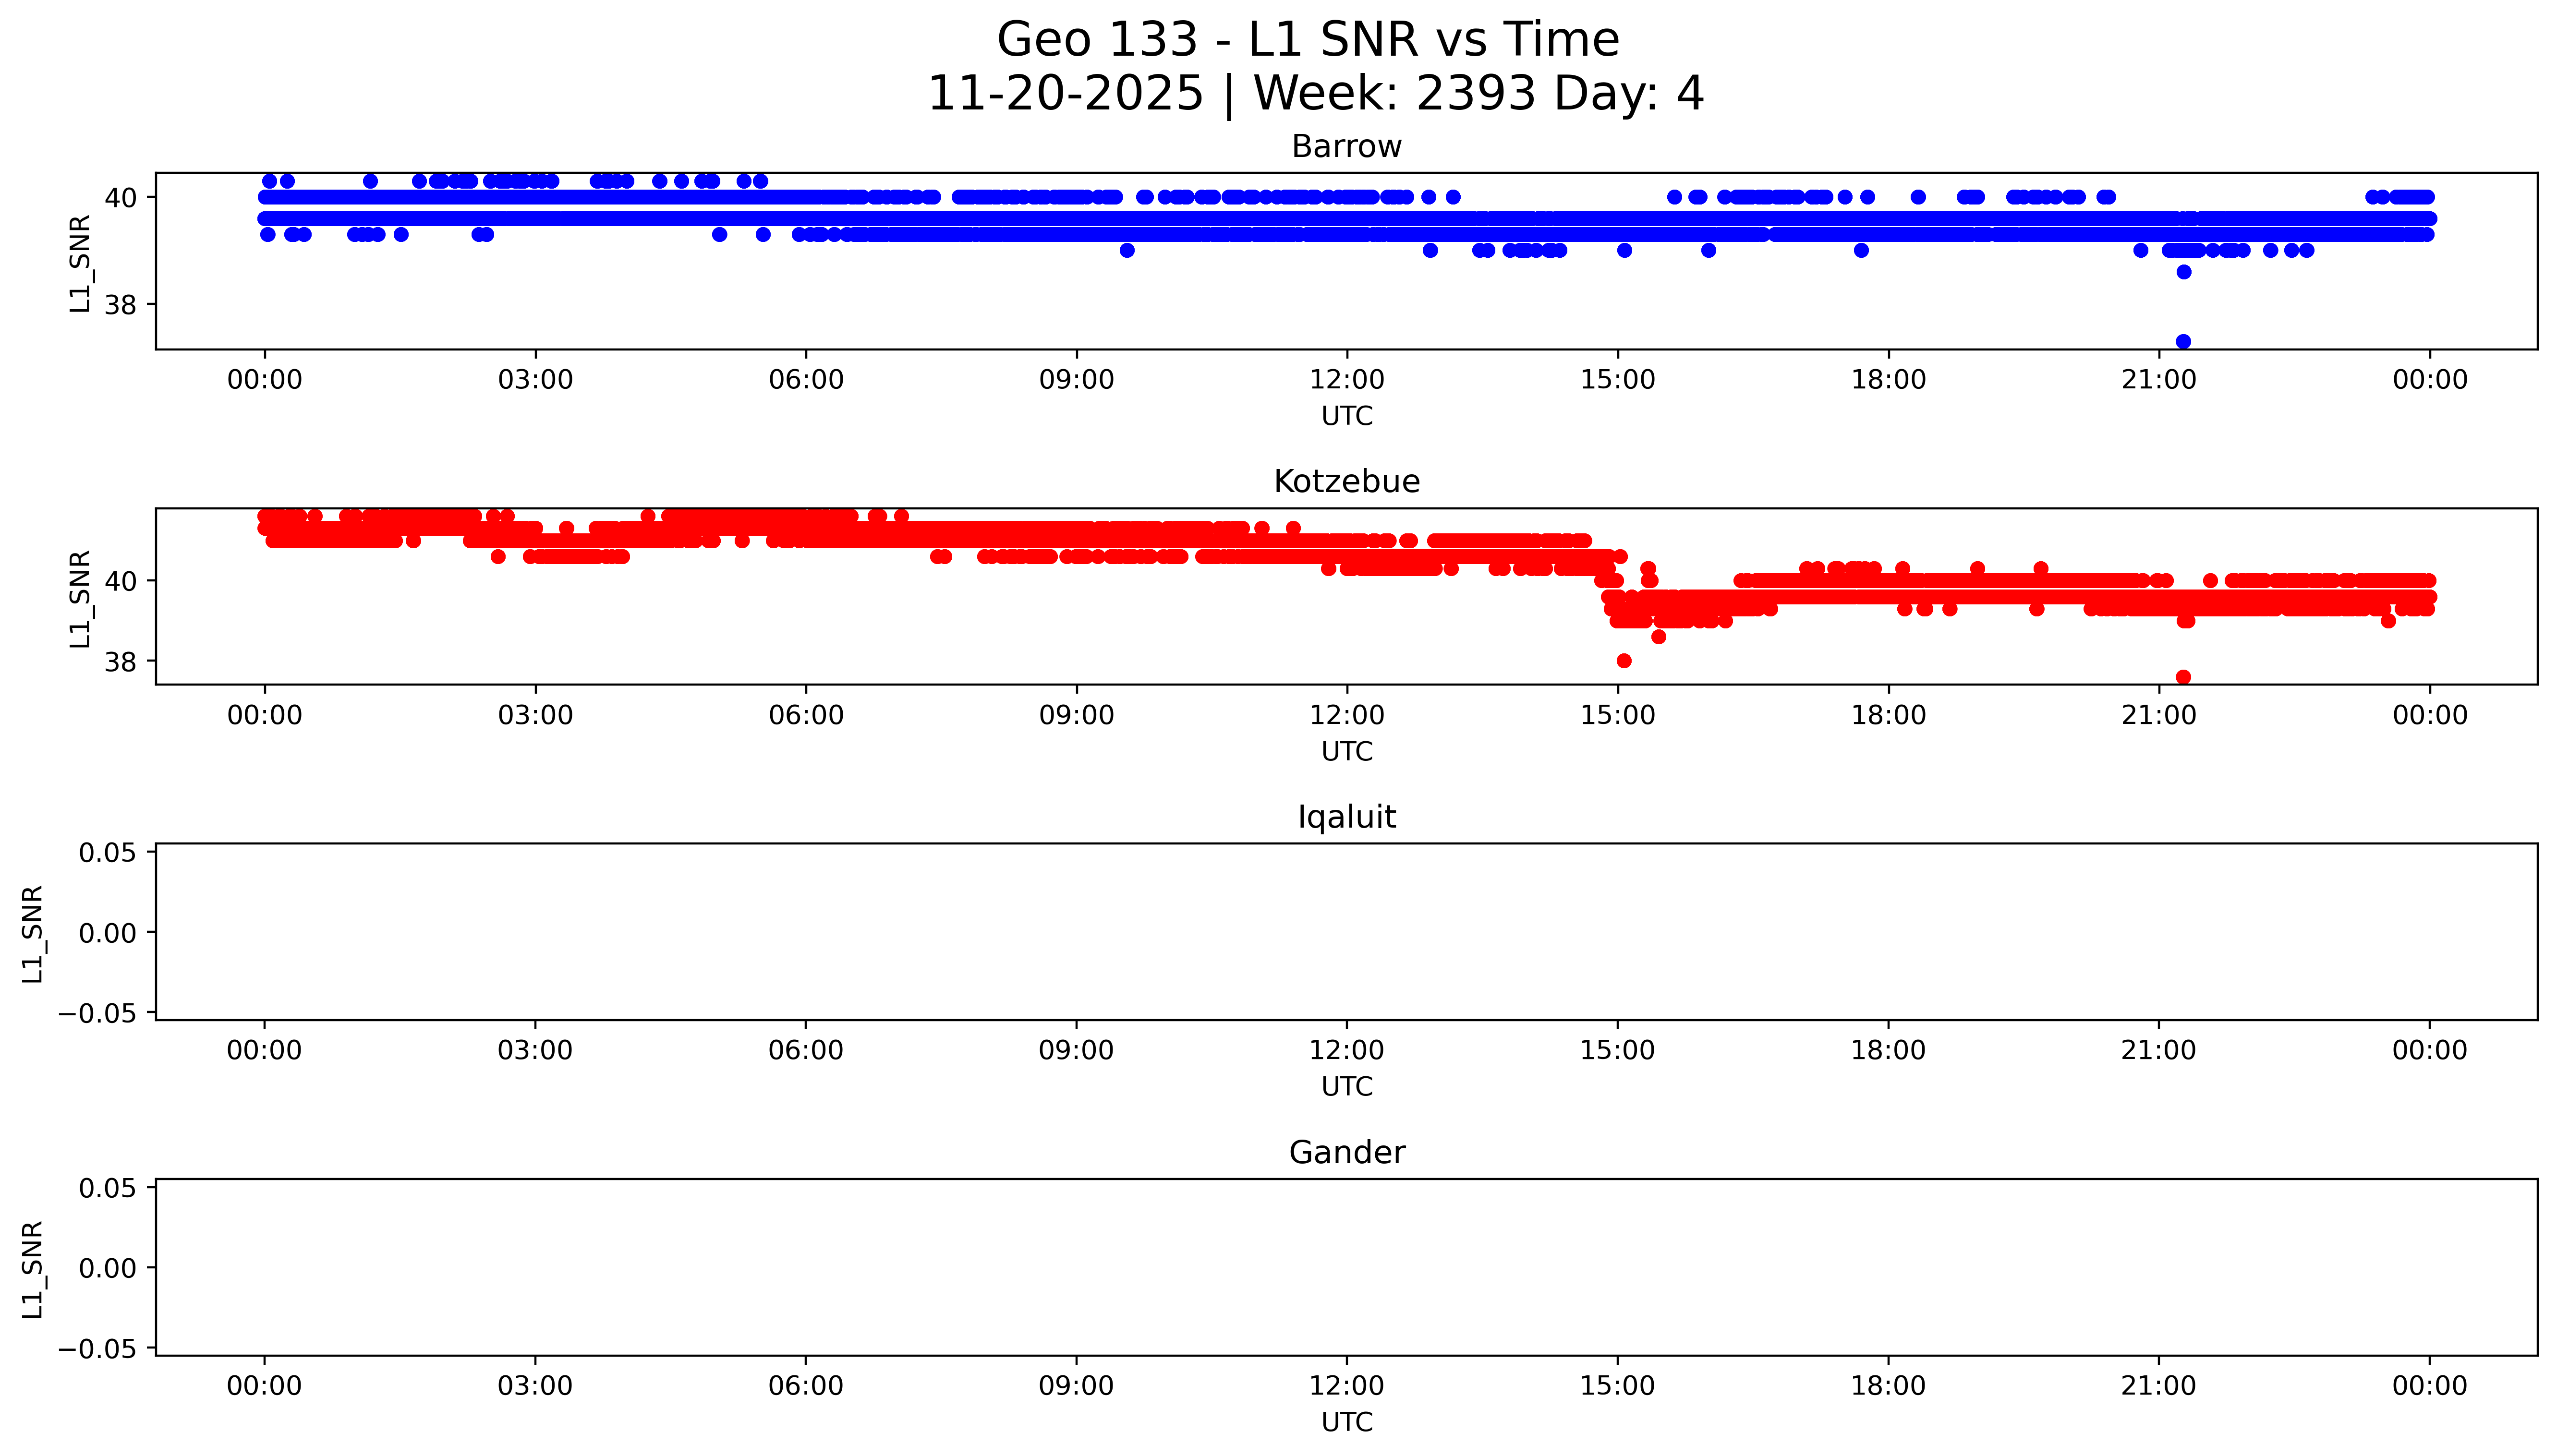Click the Iqaluit subplot title
2557x1456 pixels.
(x=1346, y=817)
